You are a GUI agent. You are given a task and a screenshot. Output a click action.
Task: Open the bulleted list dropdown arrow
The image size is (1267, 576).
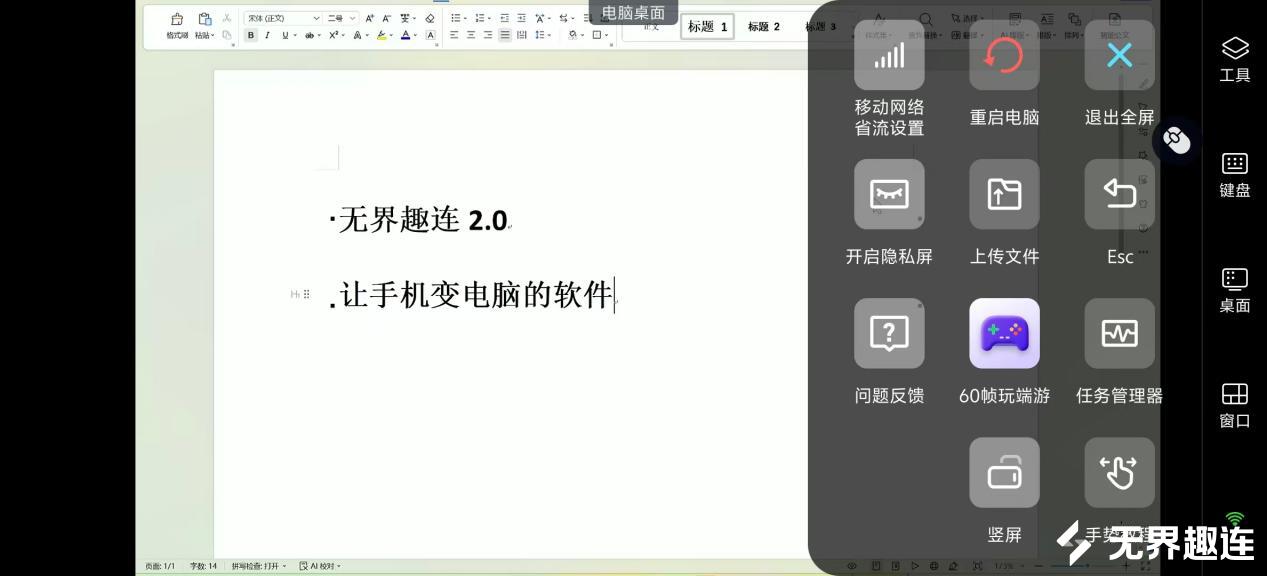click(x=465, y=19)
